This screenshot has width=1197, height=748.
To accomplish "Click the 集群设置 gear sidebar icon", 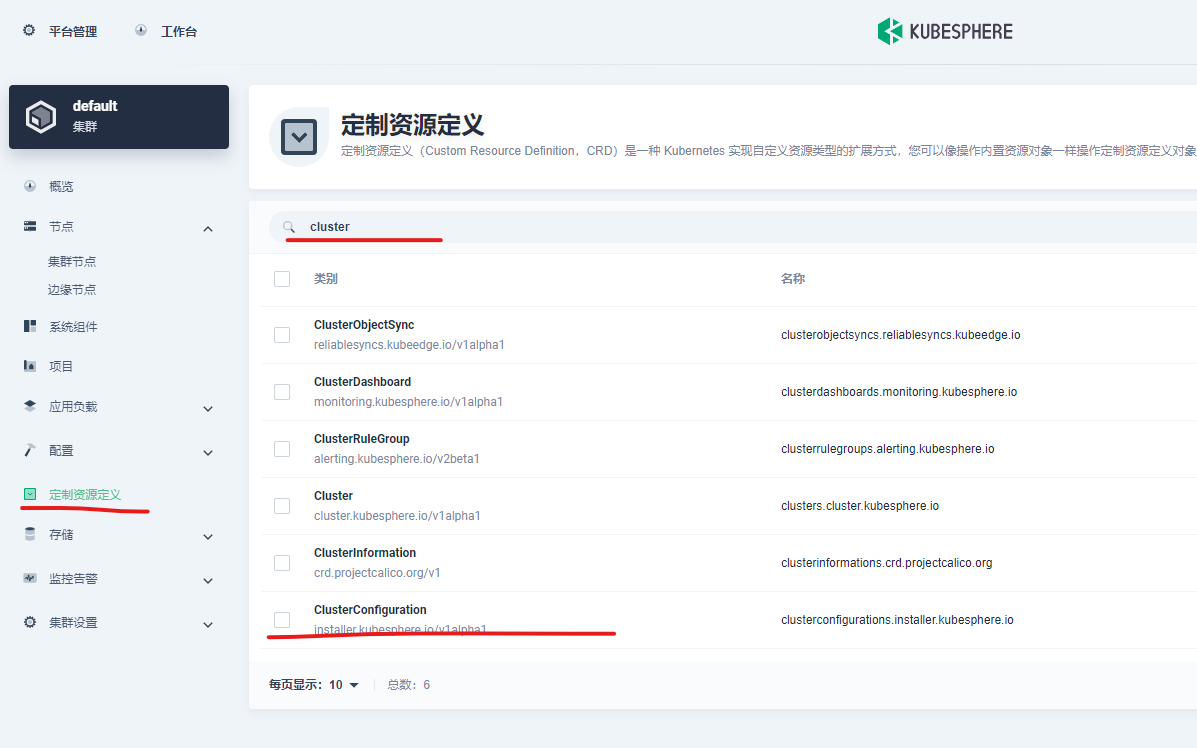I will click(x=29, y=621).
